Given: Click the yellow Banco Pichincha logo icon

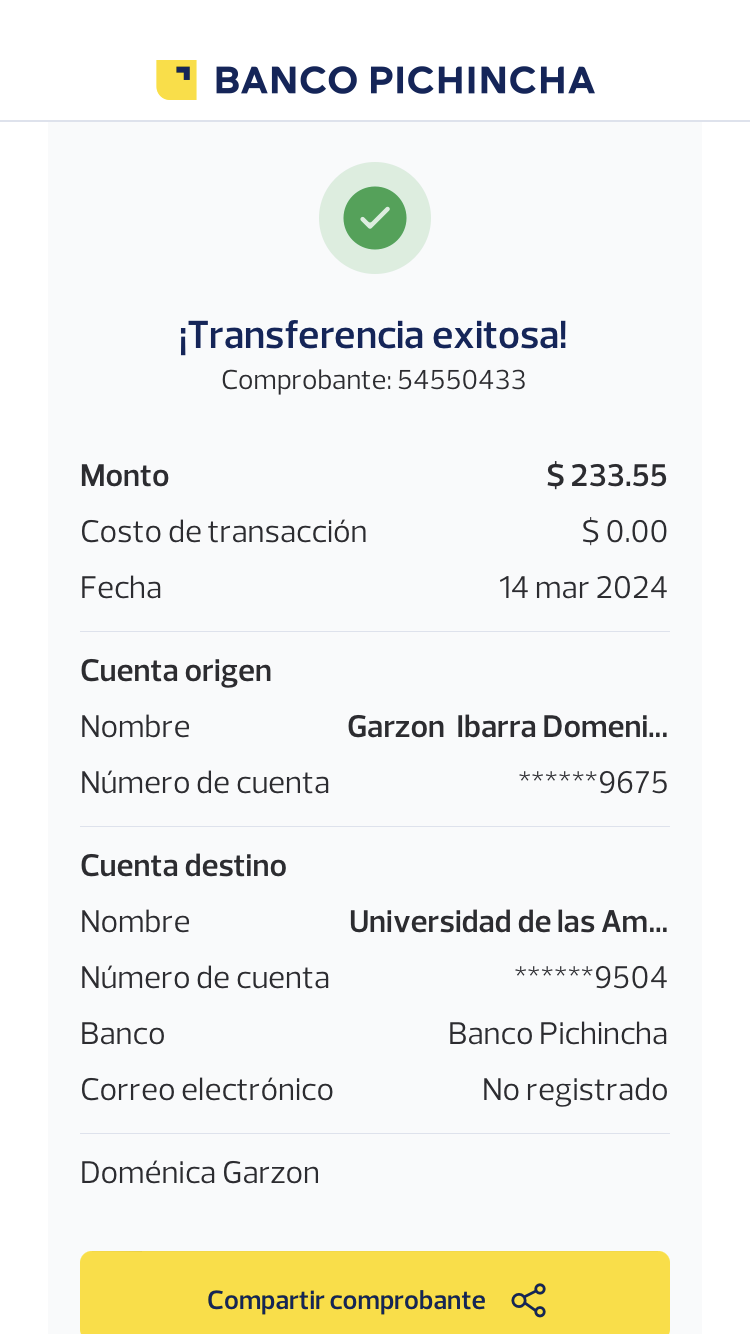Looking at the screenshot, I should 176,80.
